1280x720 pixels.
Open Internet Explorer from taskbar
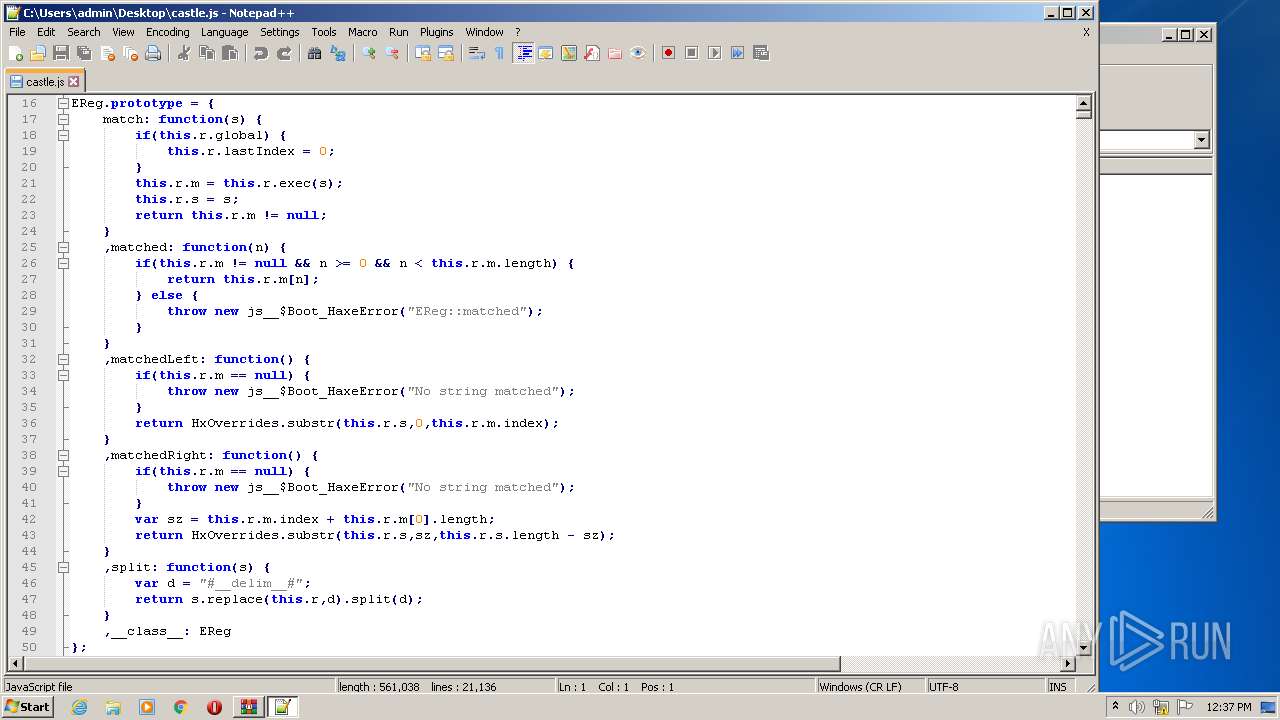[79, 707]
